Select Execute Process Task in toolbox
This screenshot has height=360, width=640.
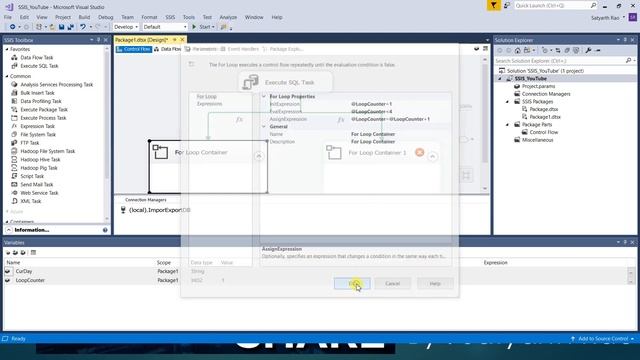click(43, 118)
